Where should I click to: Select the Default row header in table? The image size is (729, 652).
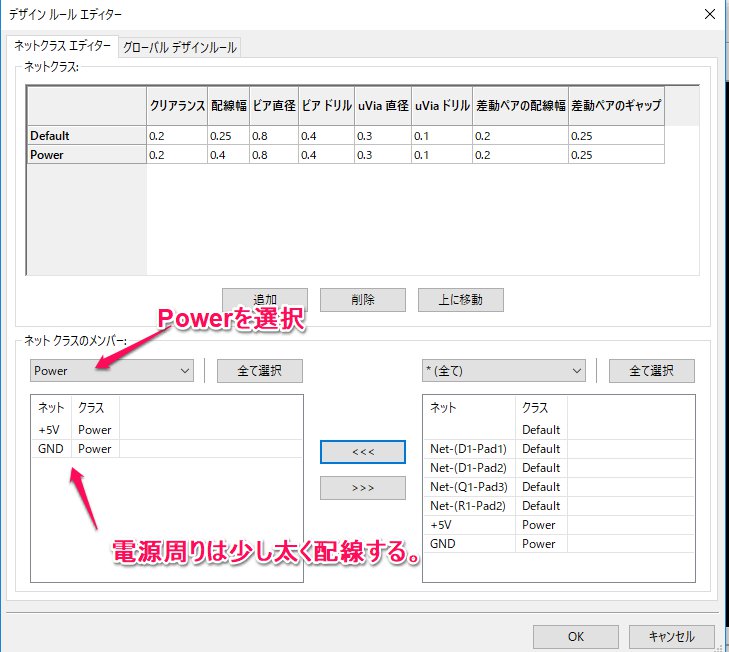pos(86,135)
